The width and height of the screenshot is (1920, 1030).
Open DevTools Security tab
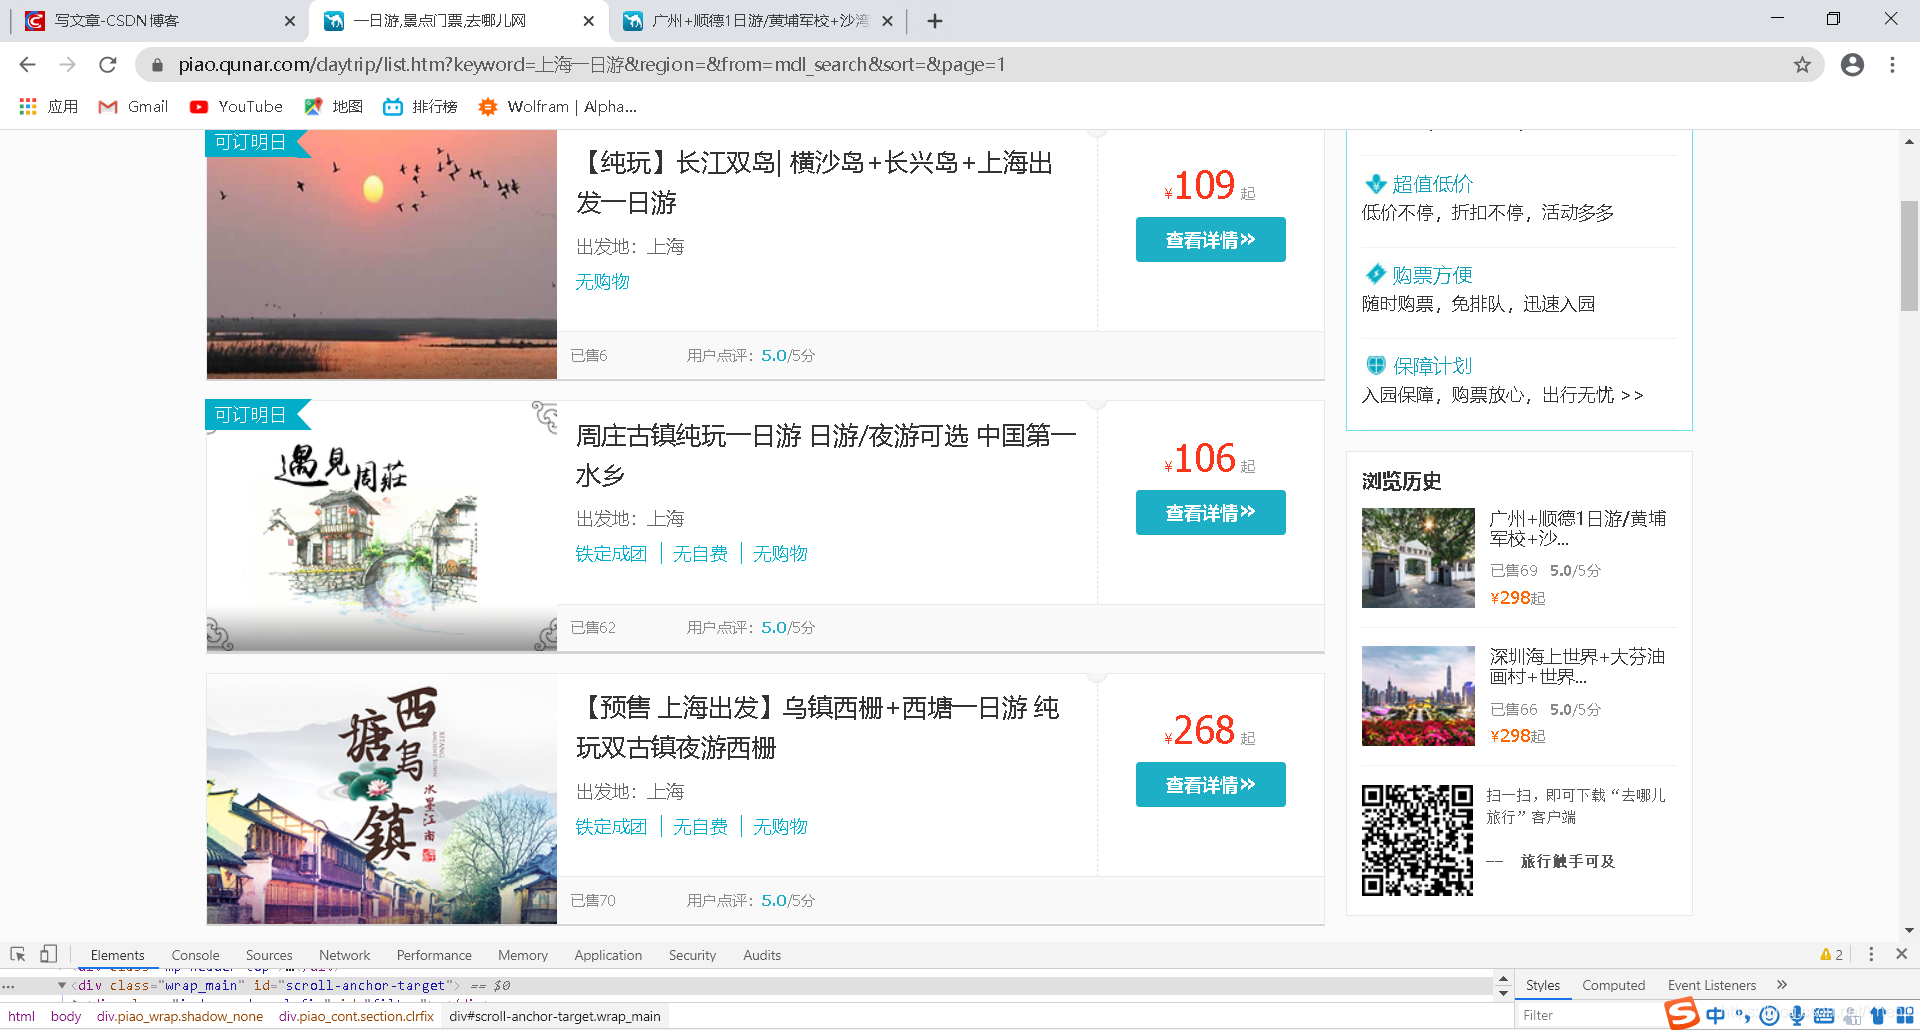(692, 956)
